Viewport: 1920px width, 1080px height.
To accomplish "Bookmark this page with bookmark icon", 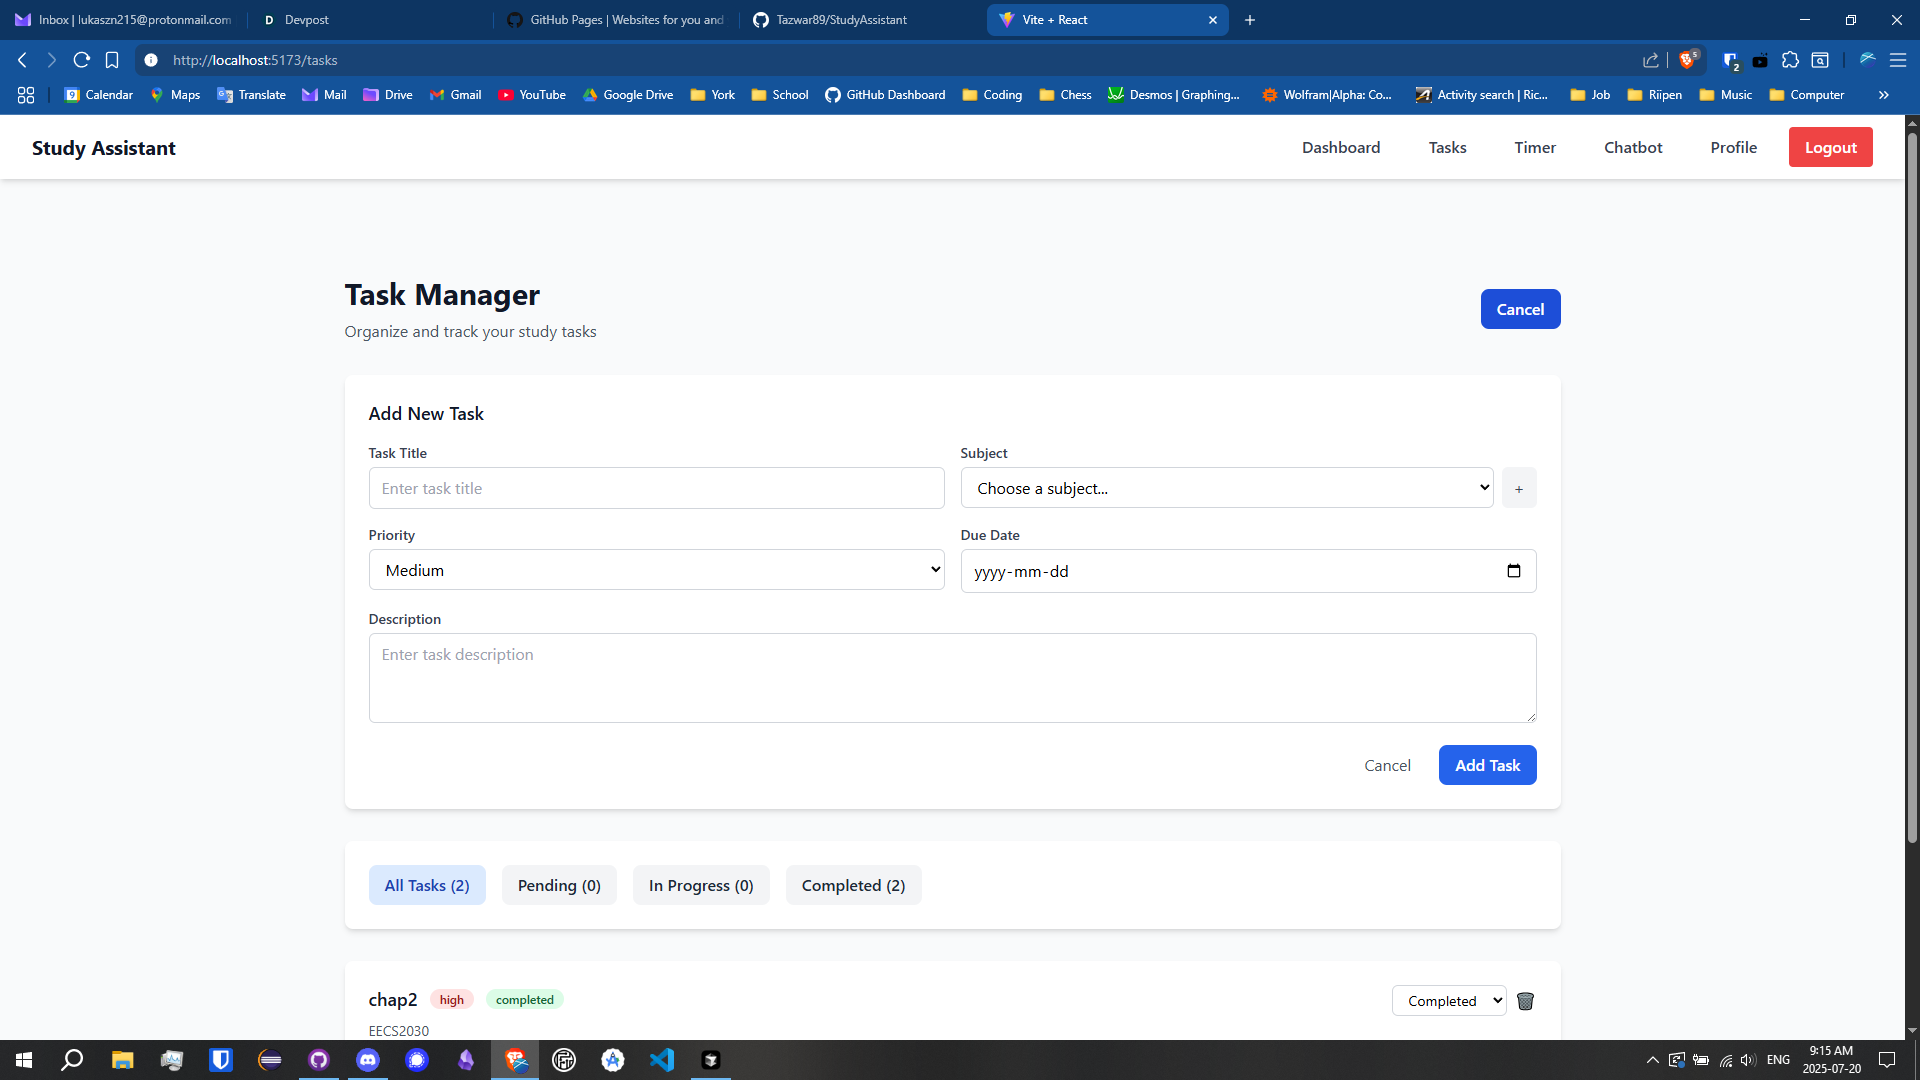I will (x=112, y=60).
